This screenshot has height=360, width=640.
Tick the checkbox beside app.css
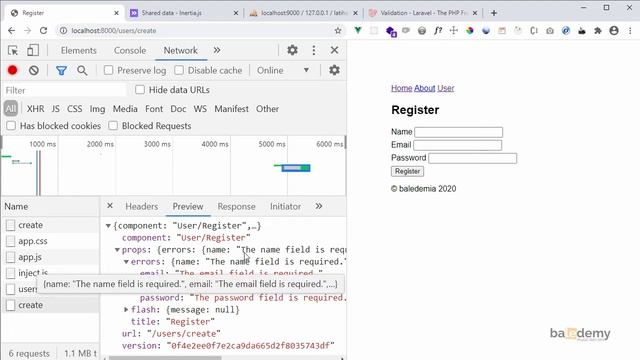11,241
